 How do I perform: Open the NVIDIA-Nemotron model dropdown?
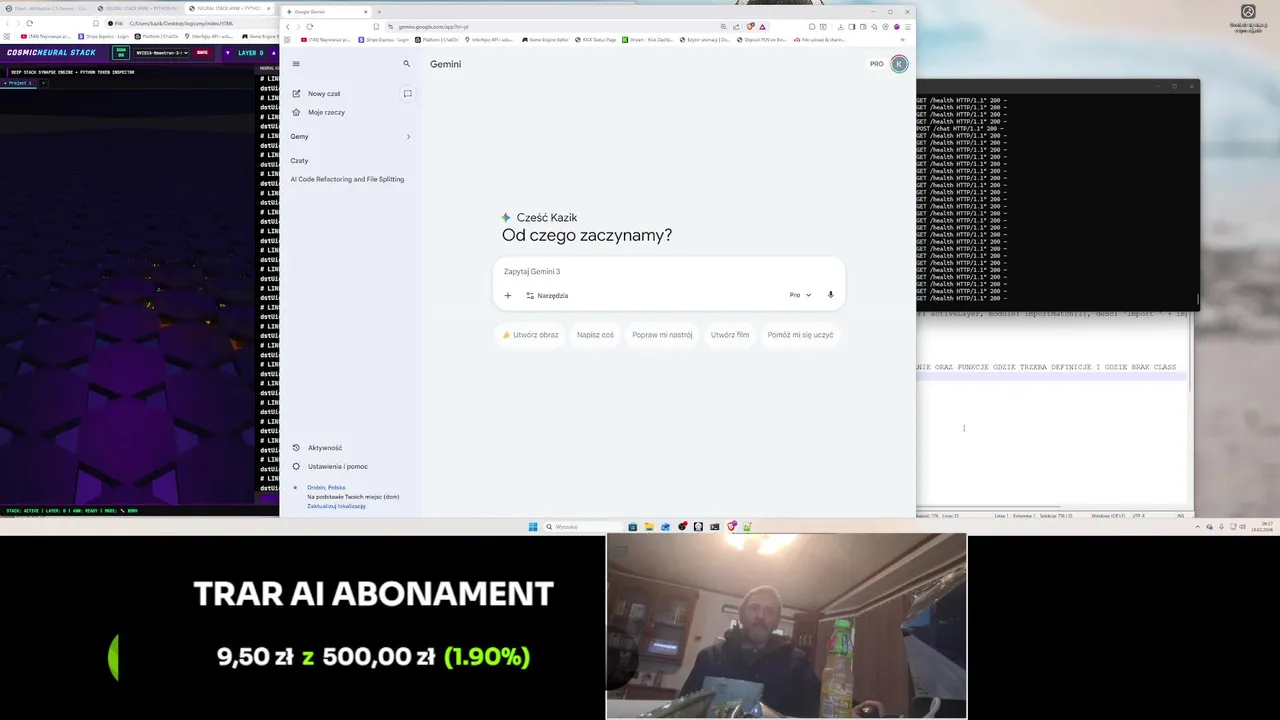(x=162, y=53)
